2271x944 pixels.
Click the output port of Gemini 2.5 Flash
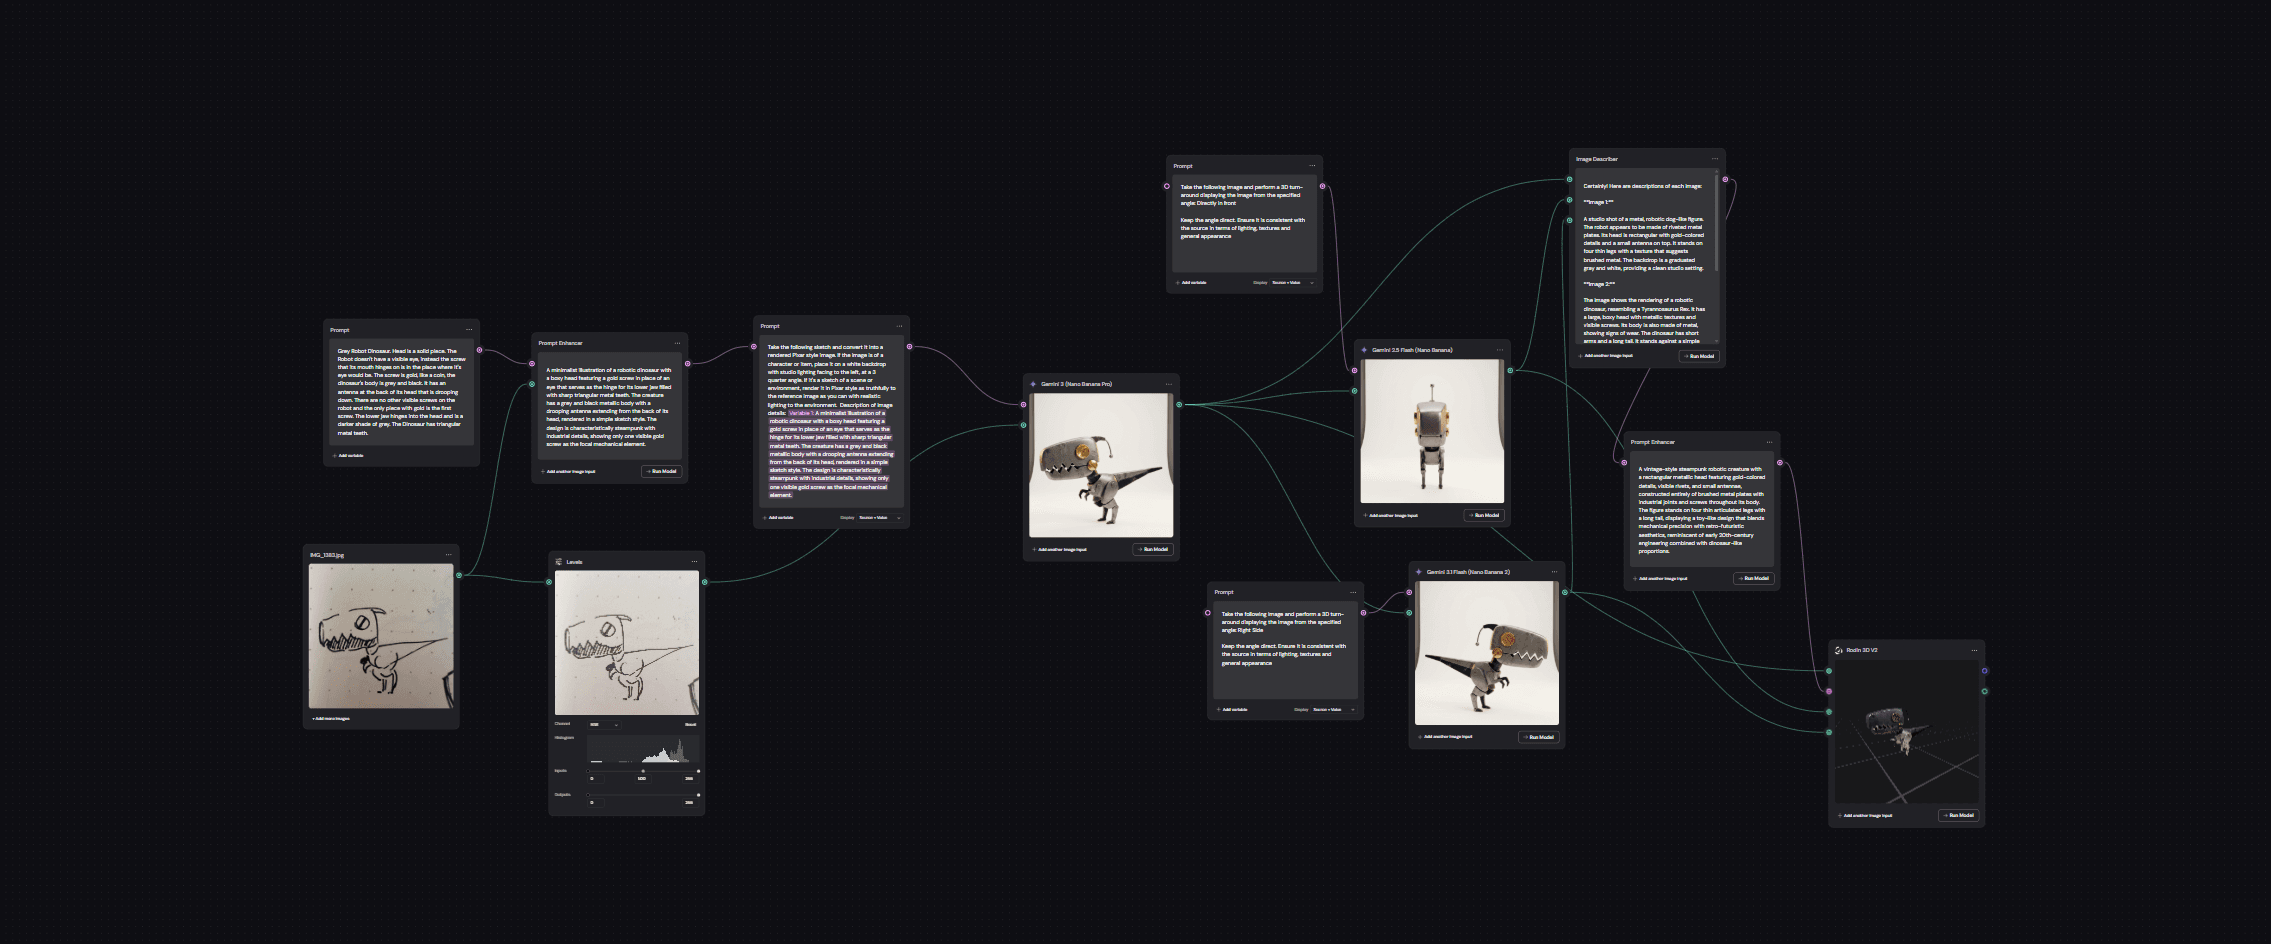coord(1510,371)
